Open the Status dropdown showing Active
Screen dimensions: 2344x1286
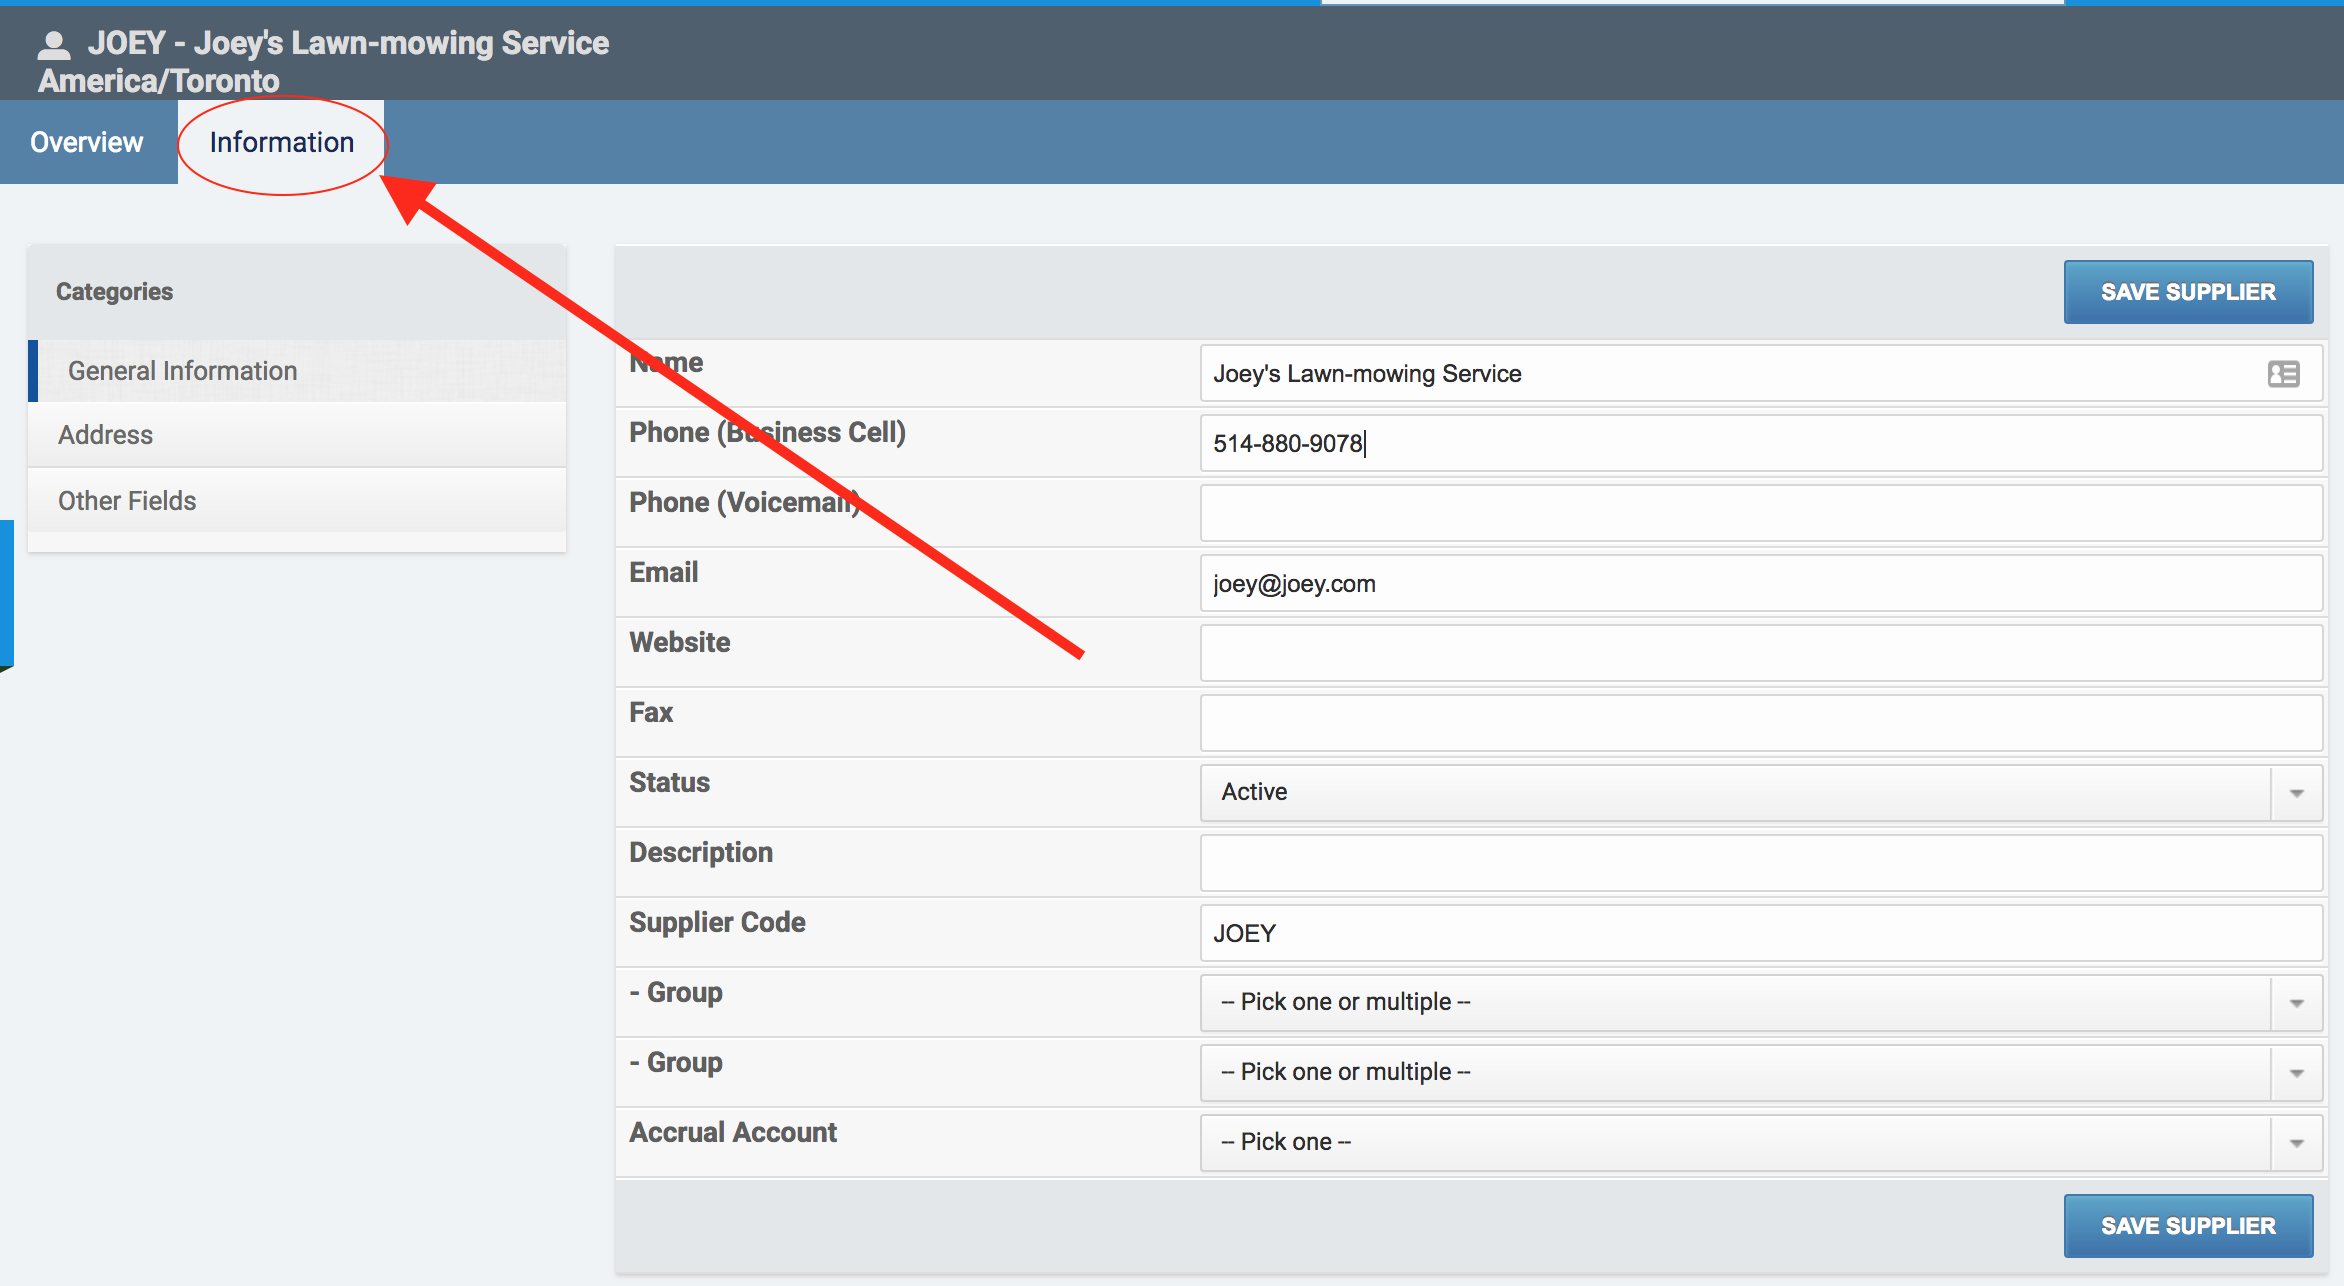tap(1760, 793)
